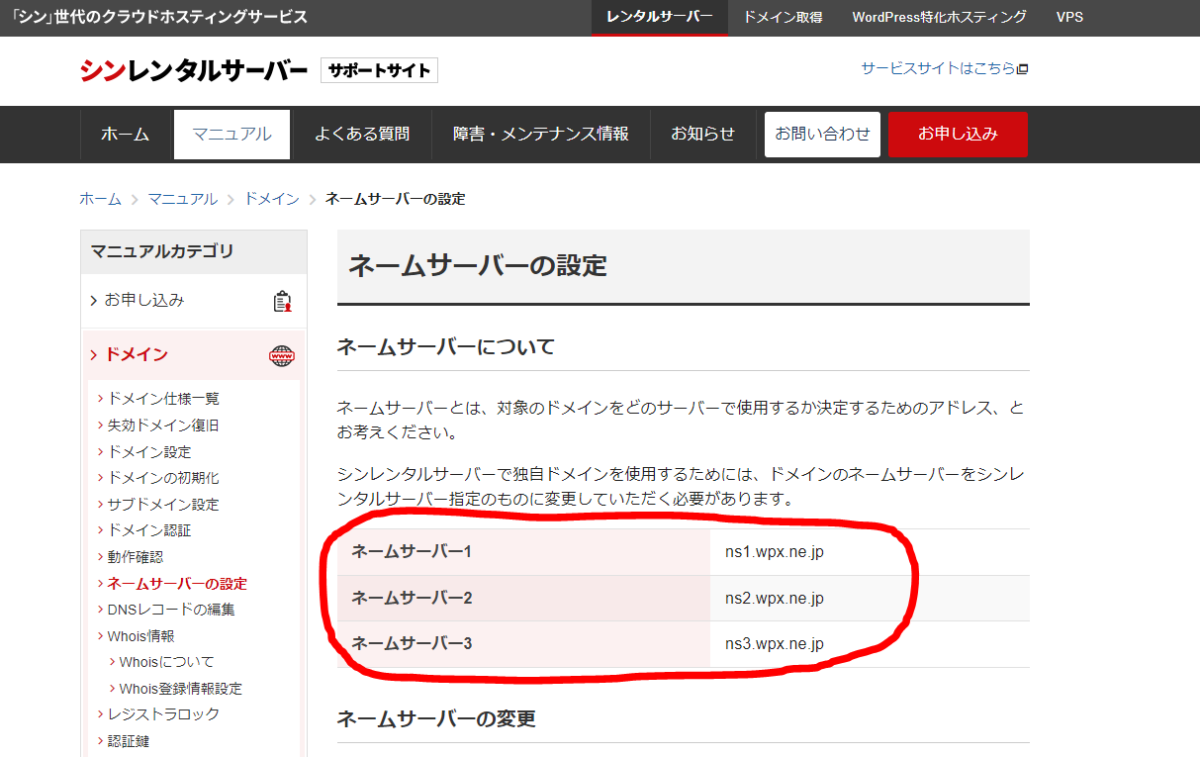Open Whois登録情報設定 sub-item
This screenshot has width=1200, height=757.
point(180,688)
